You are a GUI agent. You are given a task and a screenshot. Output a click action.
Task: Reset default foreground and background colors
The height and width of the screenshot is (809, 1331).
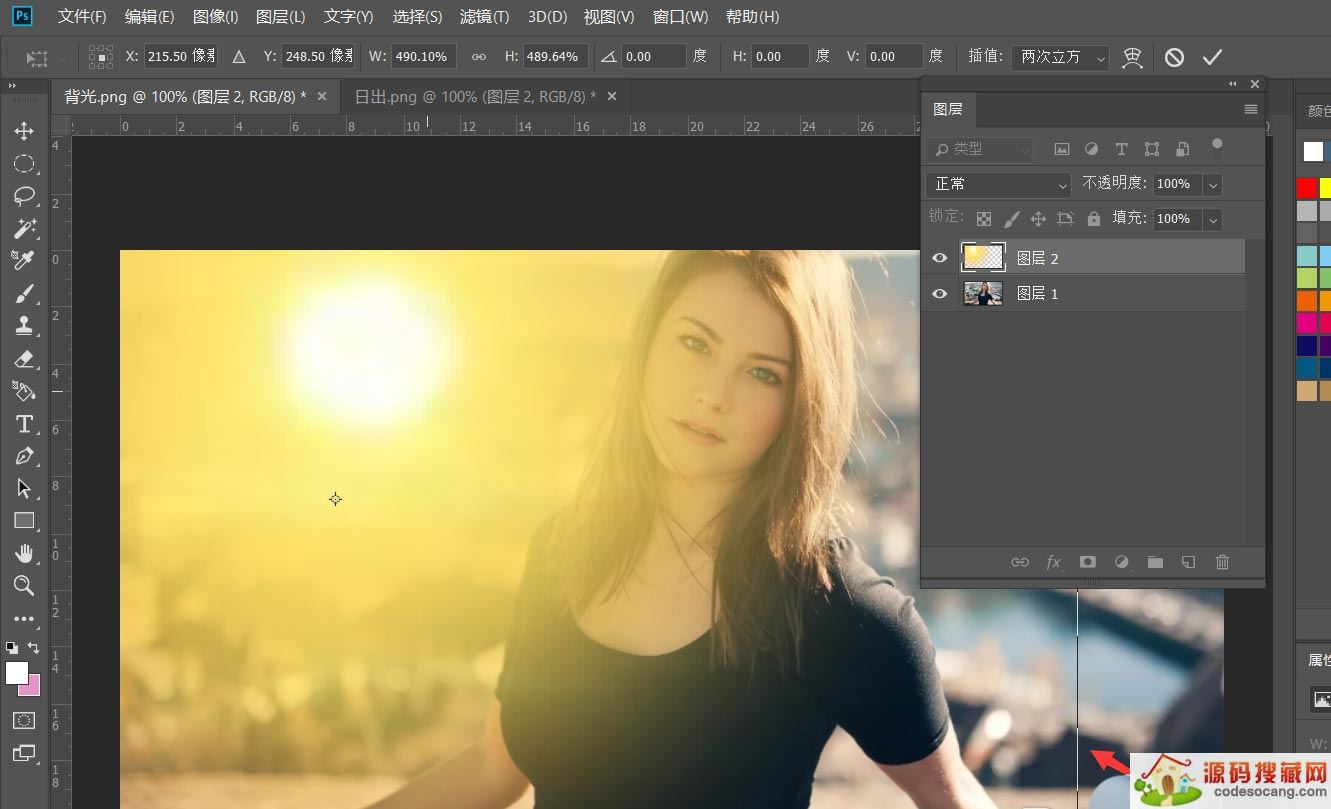(x=12, y=648)
